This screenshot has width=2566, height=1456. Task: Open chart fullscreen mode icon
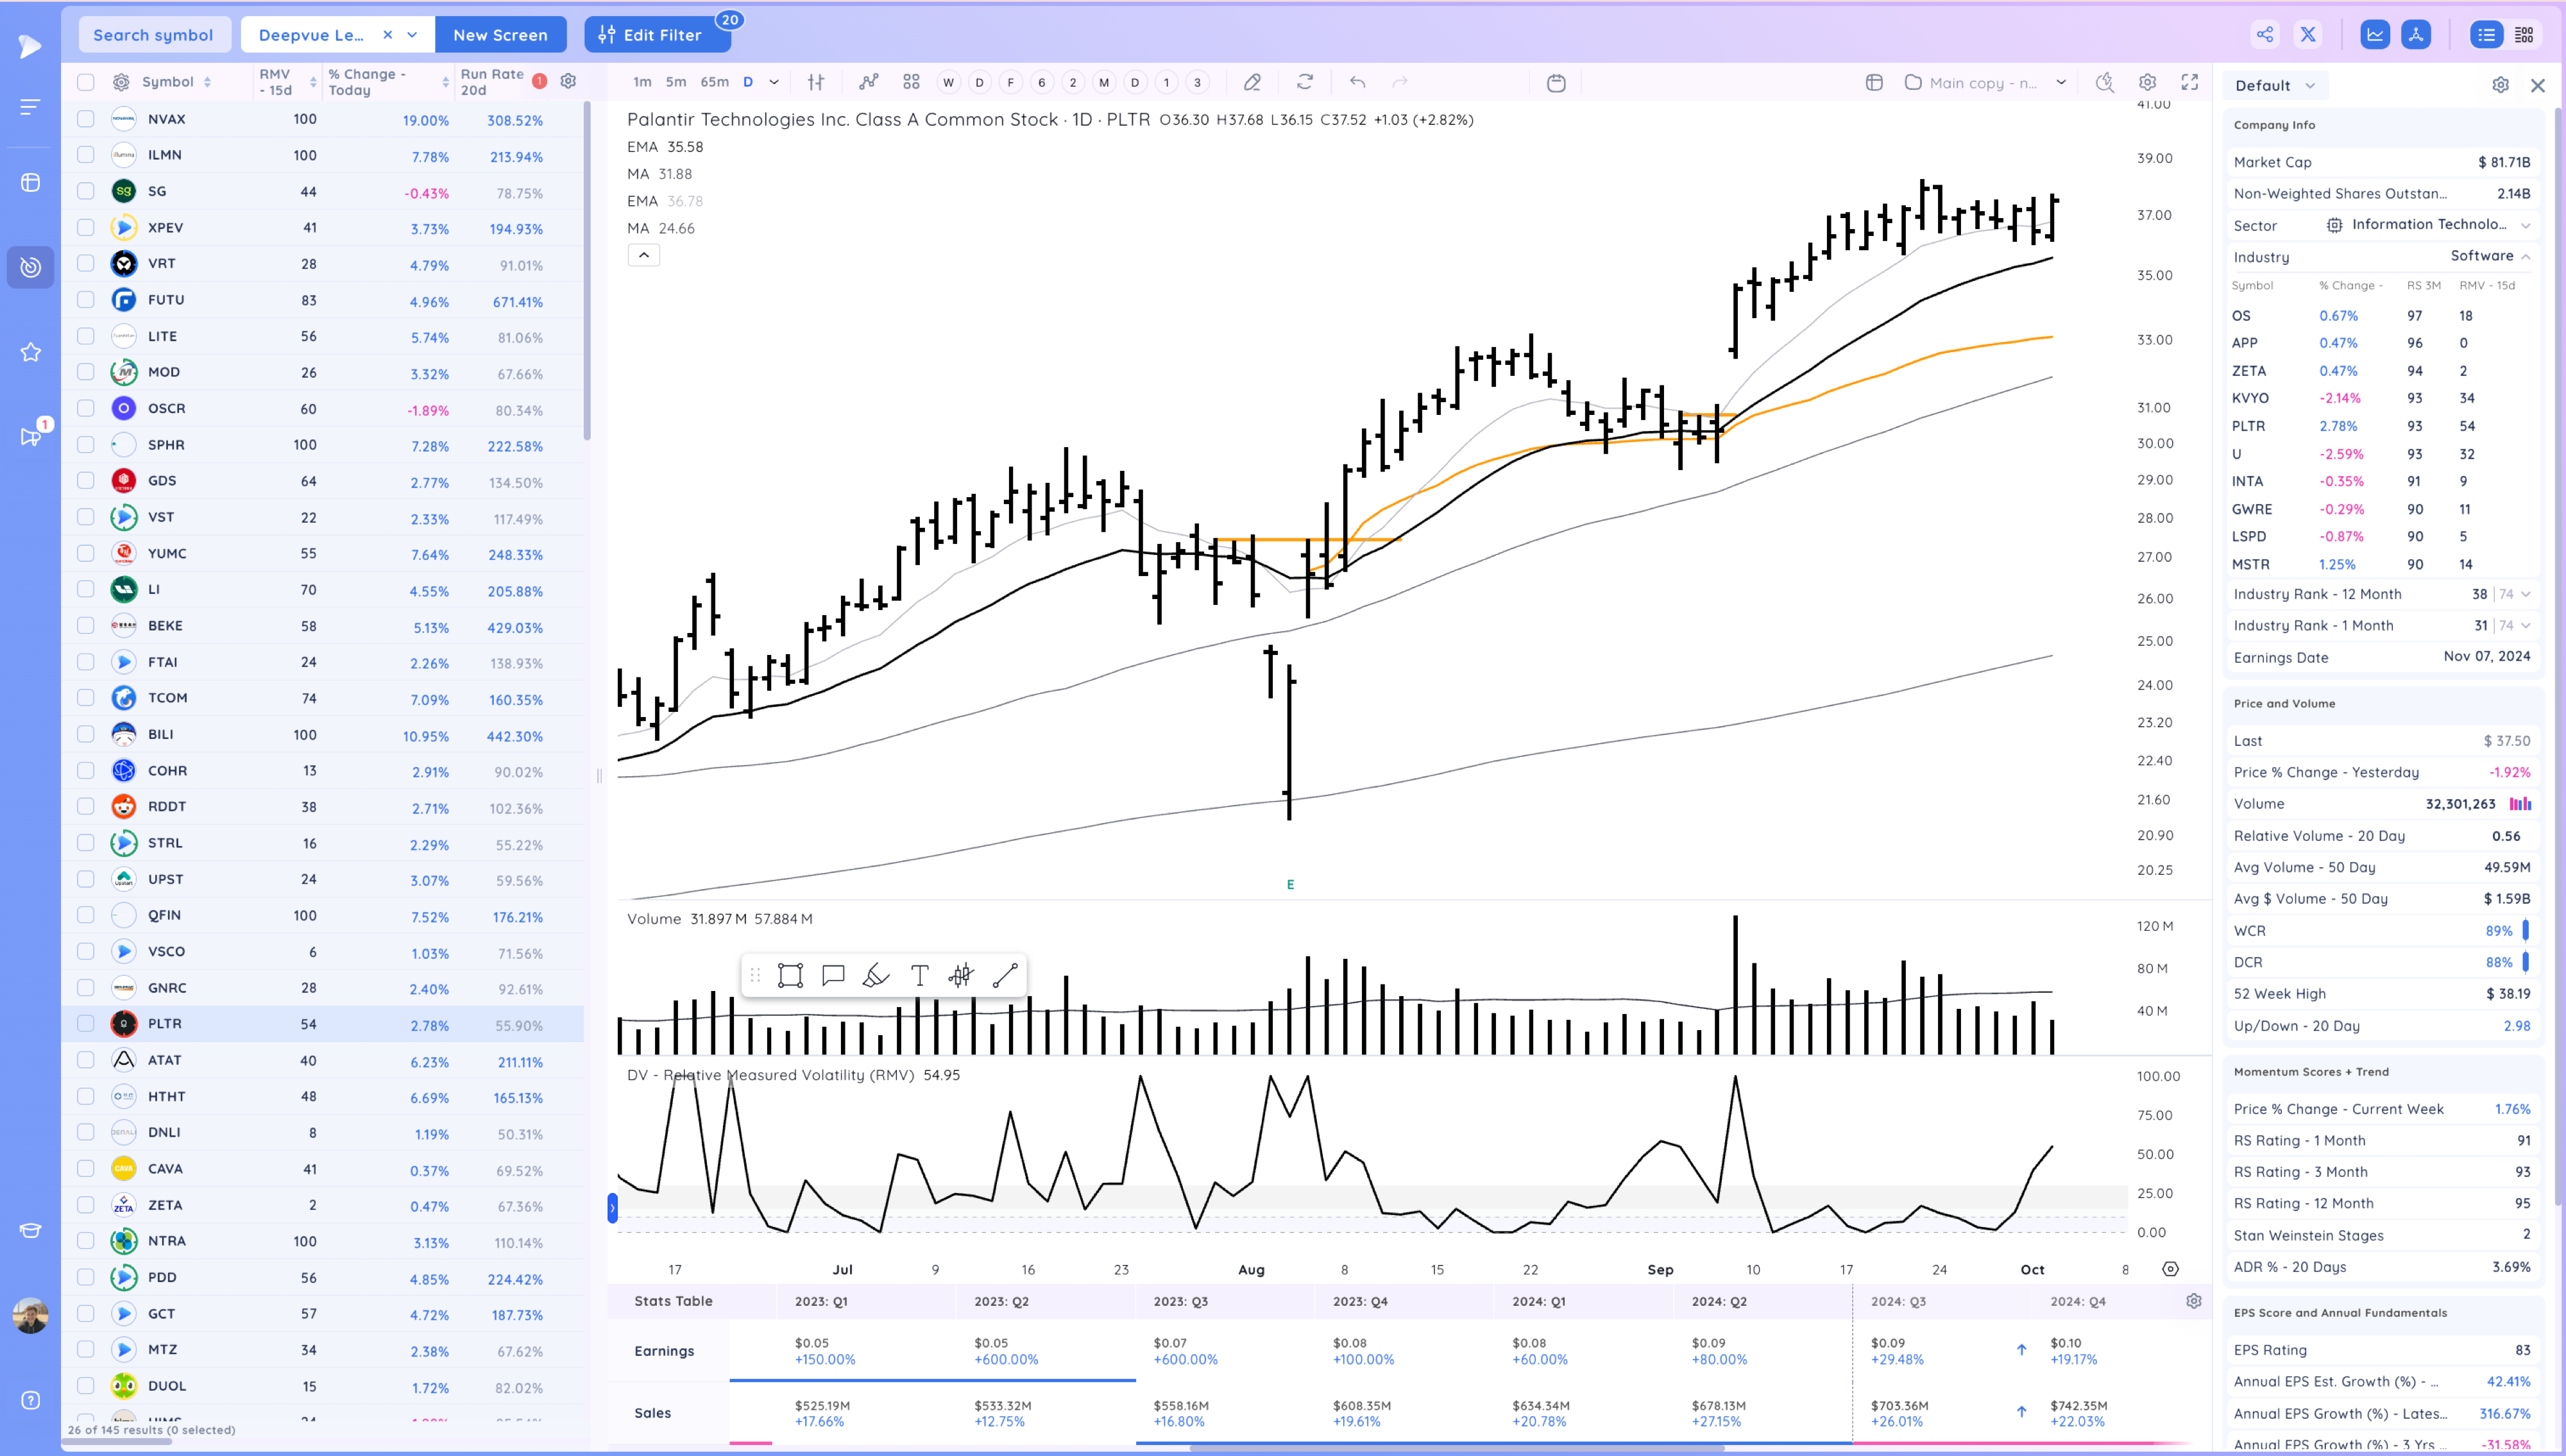(2189, 83)
